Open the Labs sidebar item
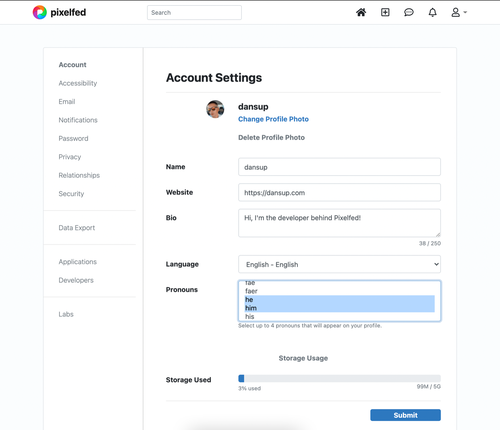This screenshot has width=500, height=430. click(66, 314)
